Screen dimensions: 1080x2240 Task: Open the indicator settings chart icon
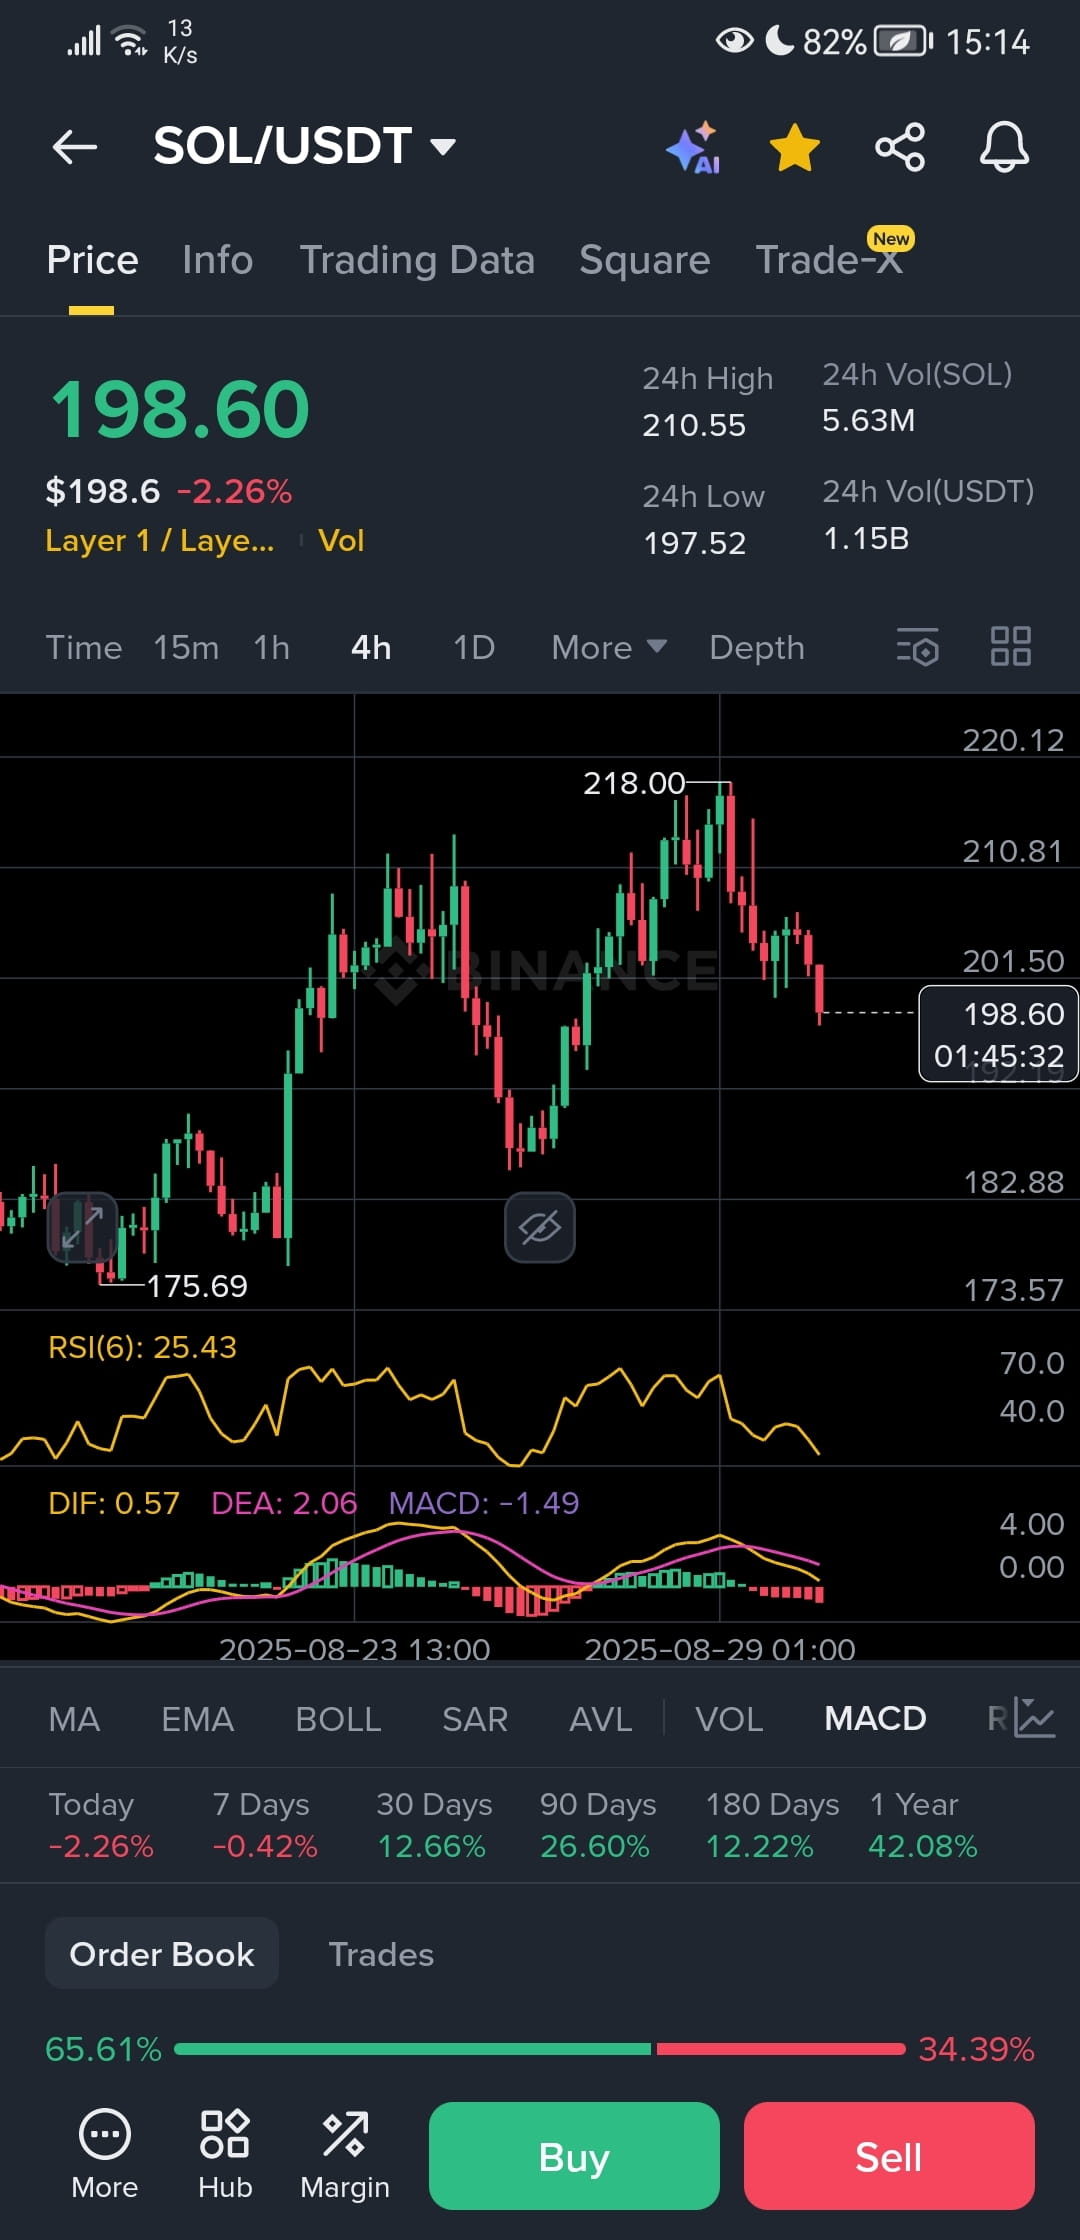[x=1034, y=1719]
